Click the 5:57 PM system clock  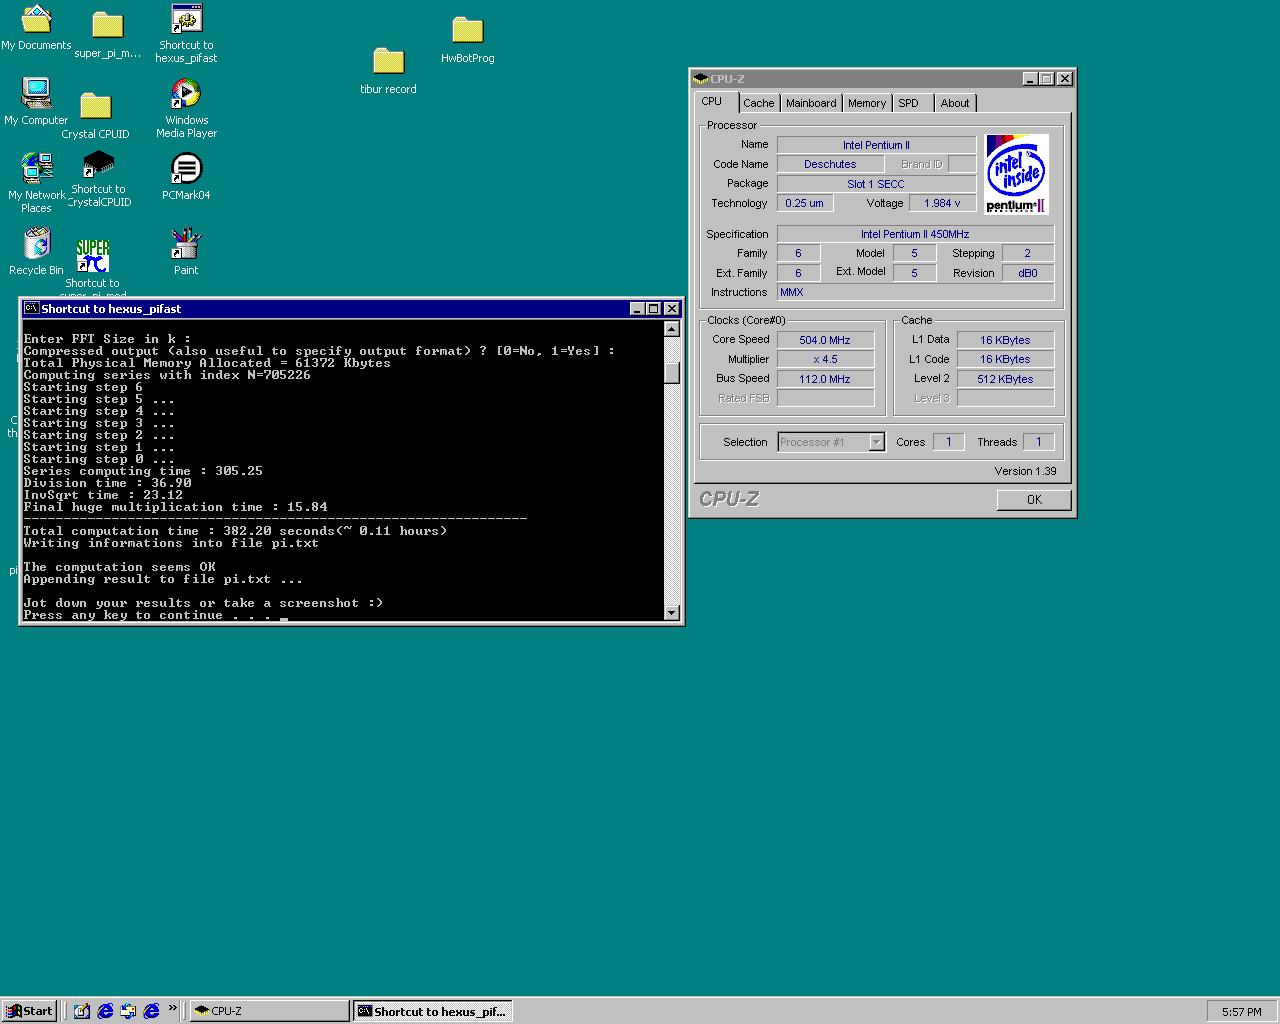click(x=1241, y=1012)
